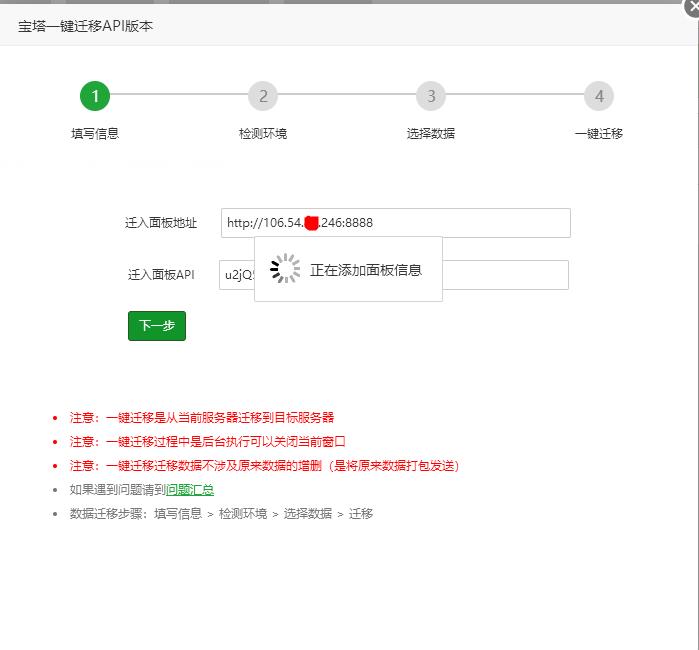Click the 选择数据 step label
The height and width of the screenshot is (650, 699).
(431, 133)
